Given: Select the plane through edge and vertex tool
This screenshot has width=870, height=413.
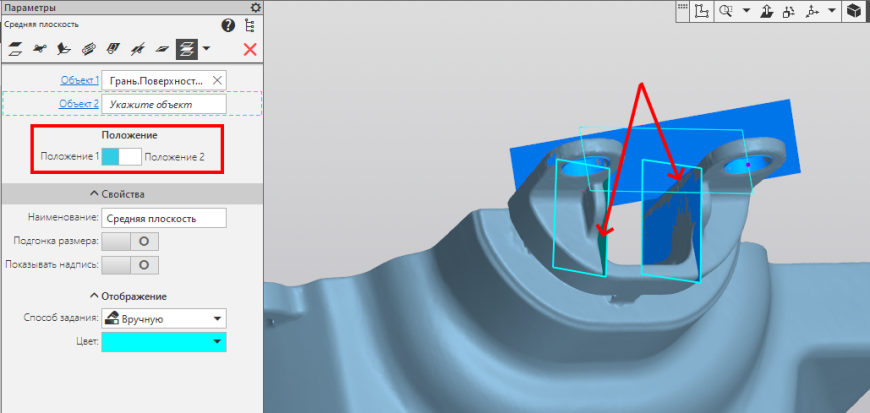Looking at the screenshot, I should [113, 49].
